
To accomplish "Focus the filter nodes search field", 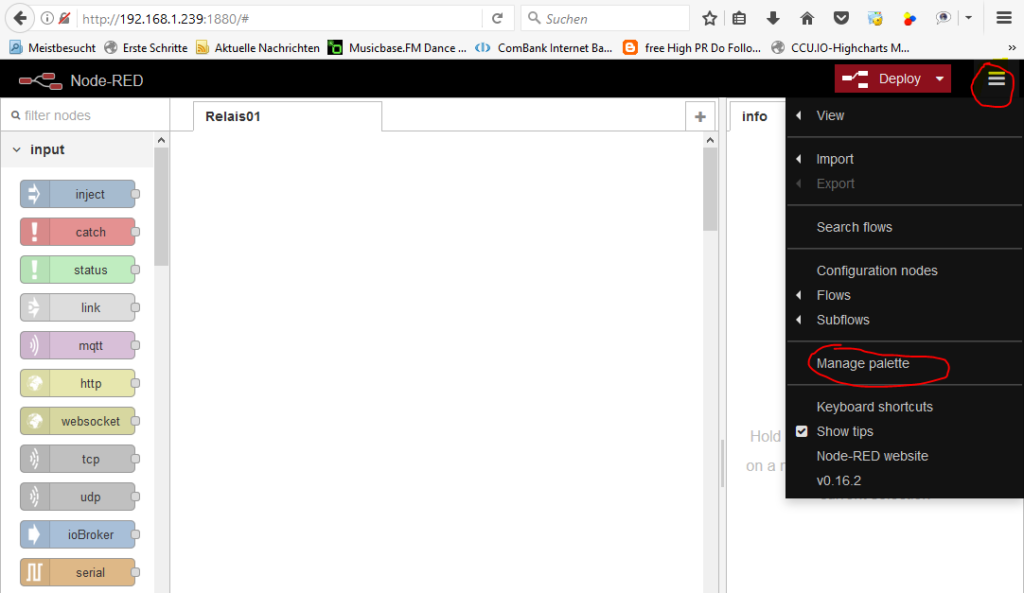I will (85, 115).
